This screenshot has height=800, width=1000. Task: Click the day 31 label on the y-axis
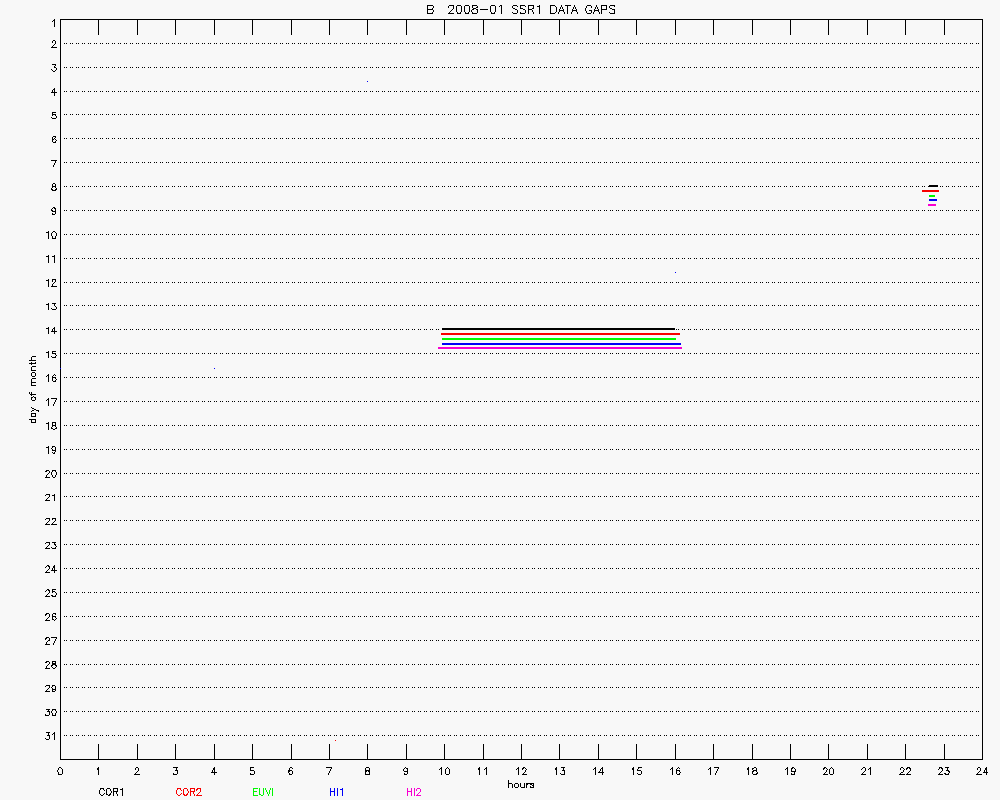[x=50, y=736]
